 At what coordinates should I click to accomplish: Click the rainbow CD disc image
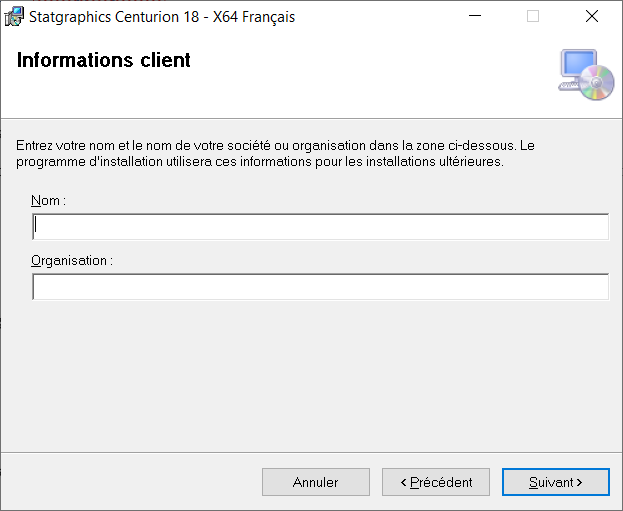[x=597, y=83]
